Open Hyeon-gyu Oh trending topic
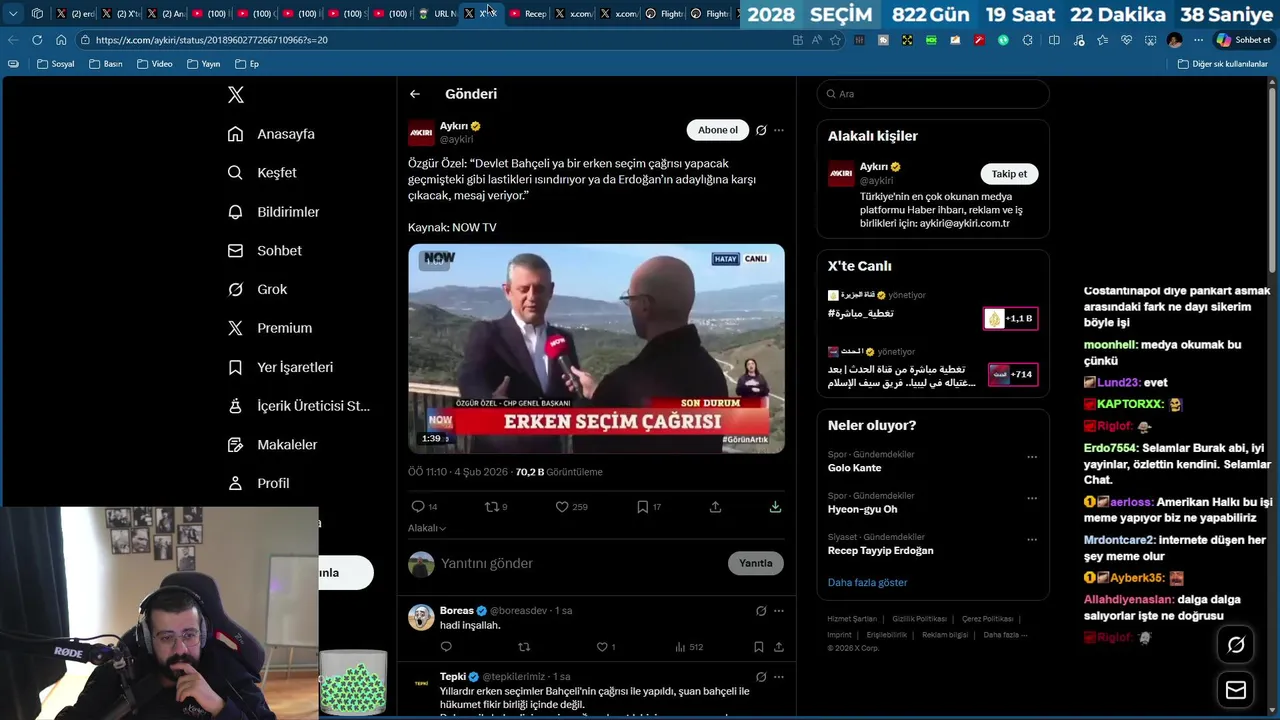Viewport: 1280px width, 720px height. point(862,509)
